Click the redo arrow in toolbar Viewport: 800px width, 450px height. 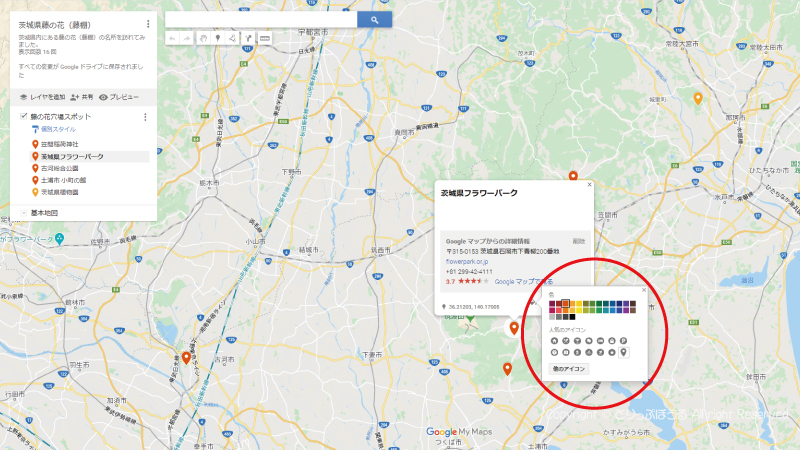187,38
